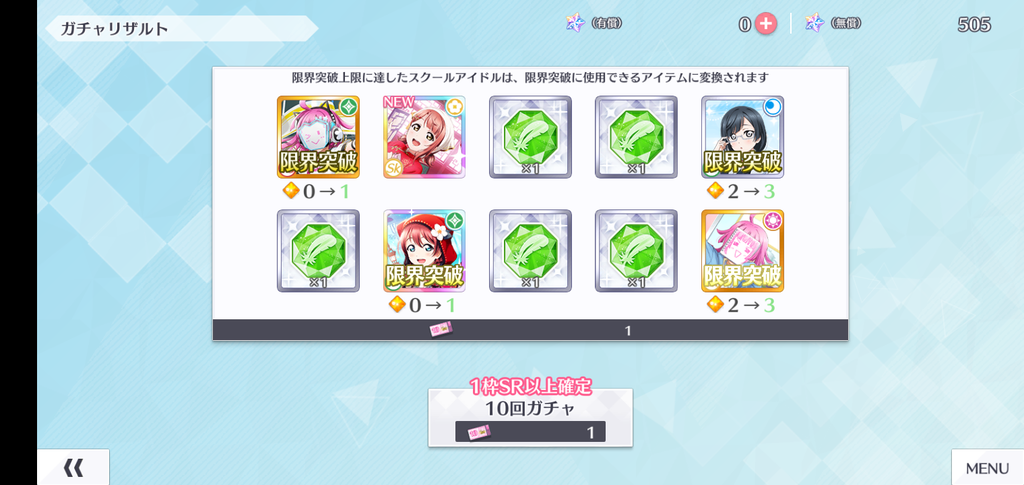Open the pink-haired robot-mask card, 0→1

coord(318,137)
